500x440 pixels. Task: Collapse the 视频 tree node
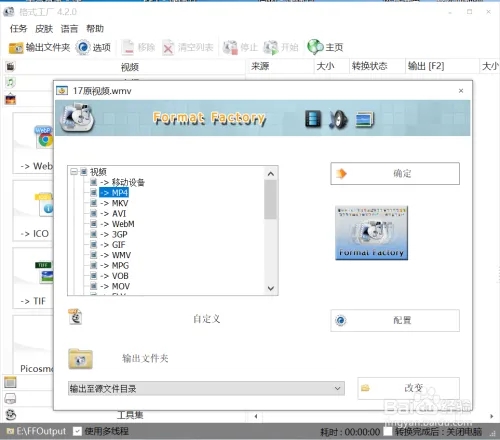(73, 172)
